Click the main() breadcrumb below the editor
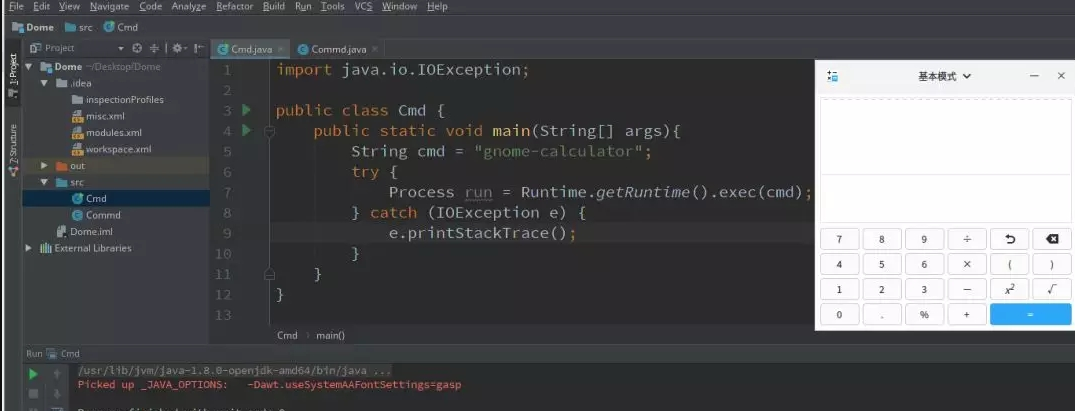Screen dimensions: 1075x411 point(330,336)
